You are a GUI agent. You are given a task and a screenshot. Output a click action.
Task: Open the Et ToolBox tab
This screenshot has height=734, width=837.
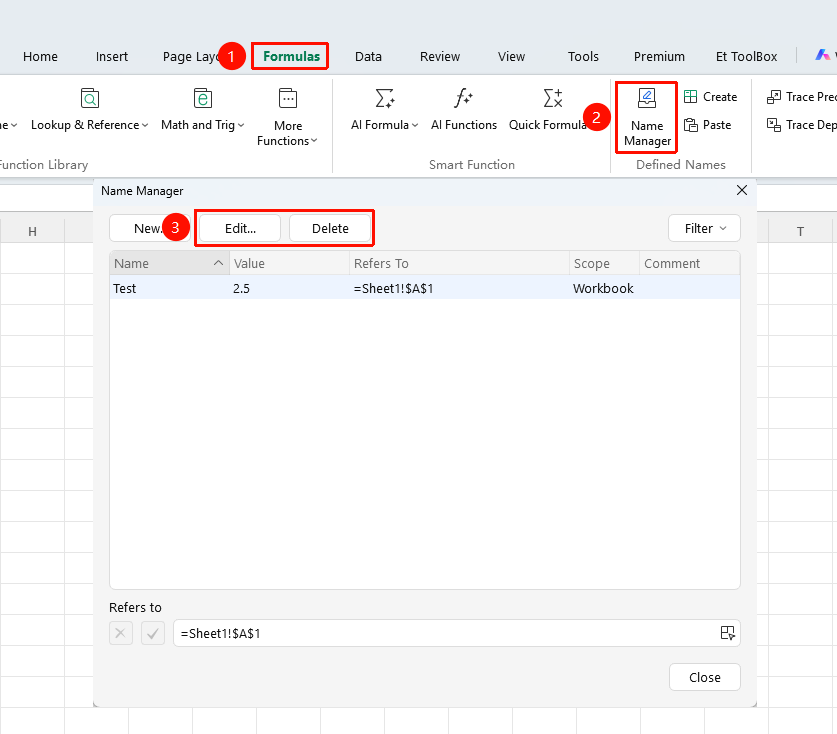tap(746, 57)
